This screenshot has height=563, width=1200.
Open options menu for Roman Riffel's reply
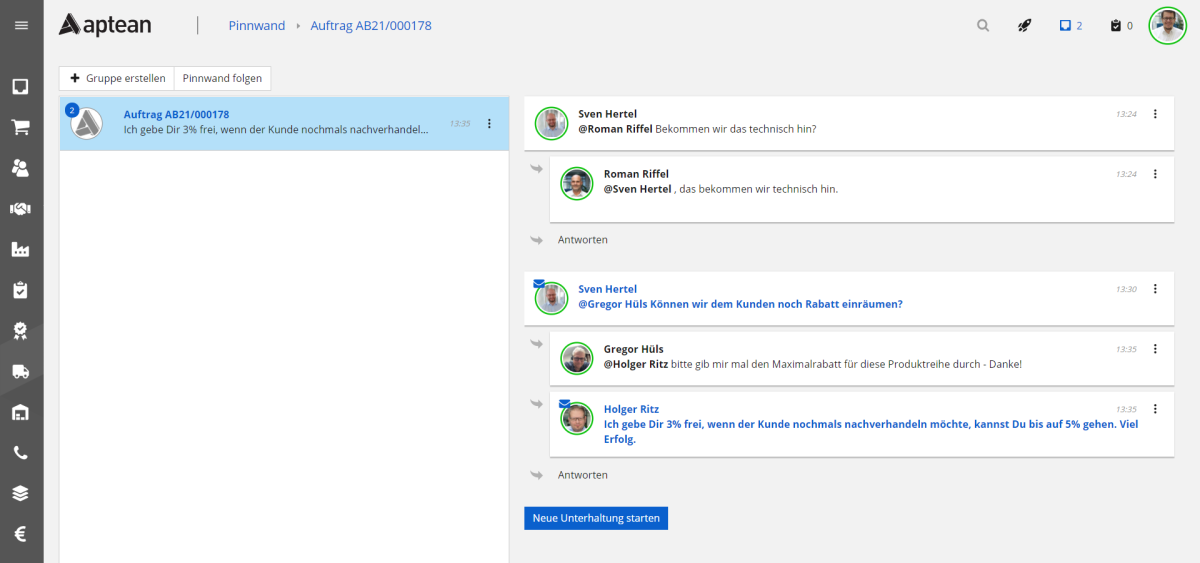(x=1155, y=174)
